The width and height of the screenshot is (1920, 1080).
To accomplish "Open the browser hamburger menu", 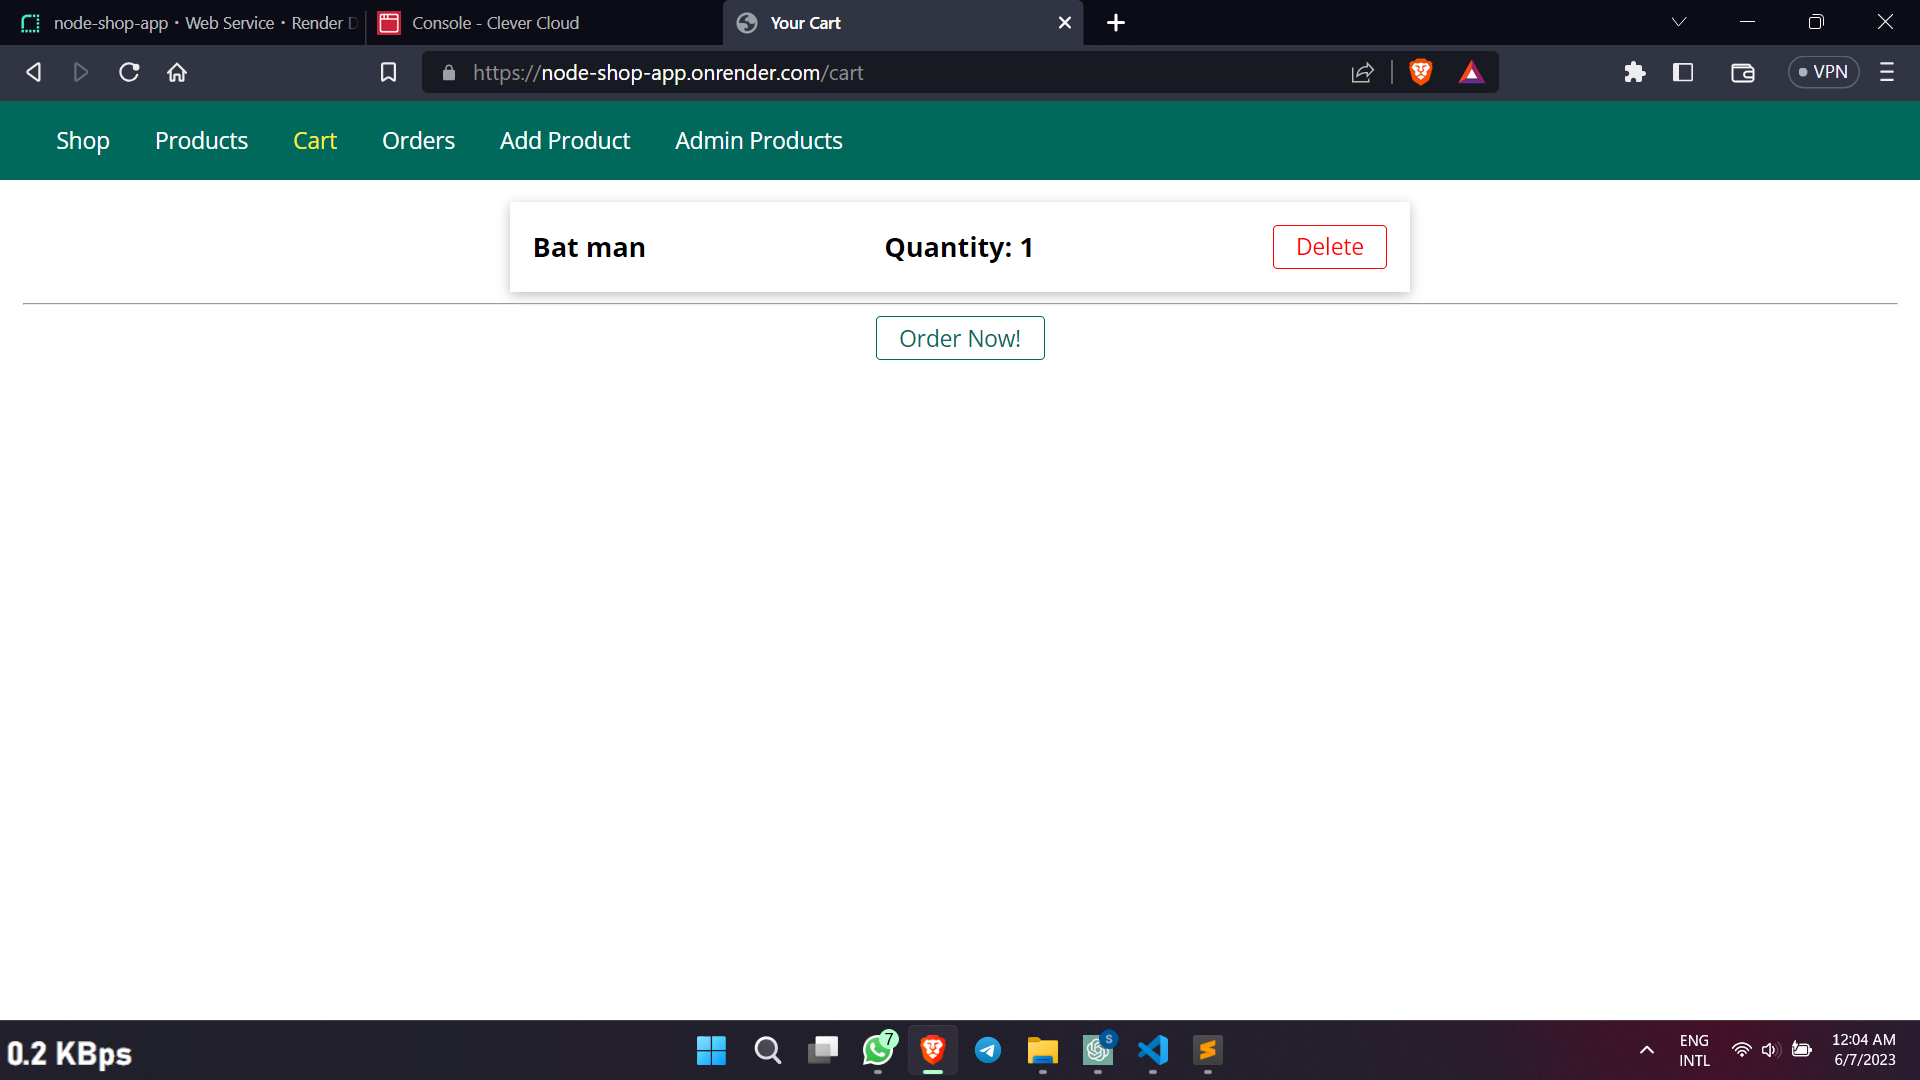I will click(x=1887, y=72).
